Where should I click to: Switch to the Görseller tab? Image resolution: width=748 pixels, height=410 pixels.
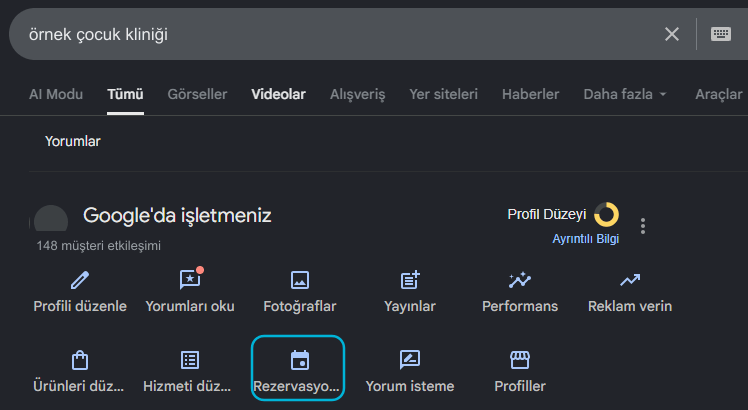pyautogui.click(x=197, y=94)
